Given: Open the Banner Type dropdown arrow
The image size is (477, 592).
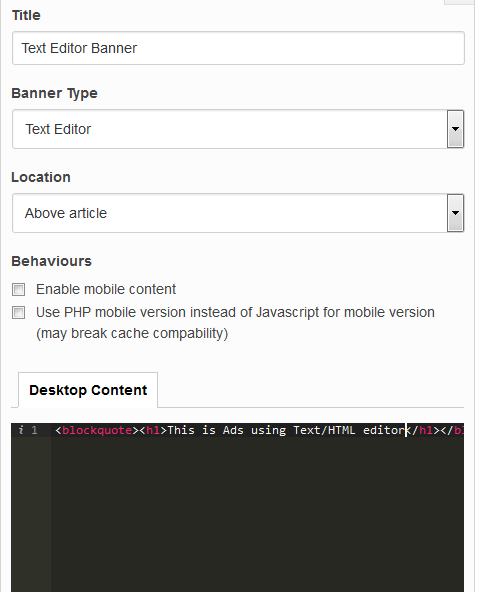Looking at the screenshot, I should (x=455, y=129).
